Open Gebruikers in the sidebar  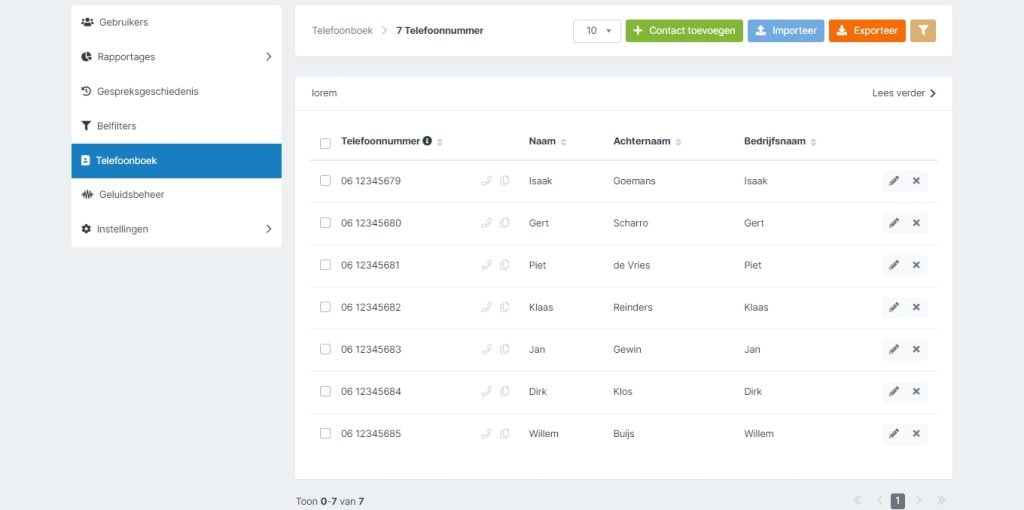(x=176, y=22)
